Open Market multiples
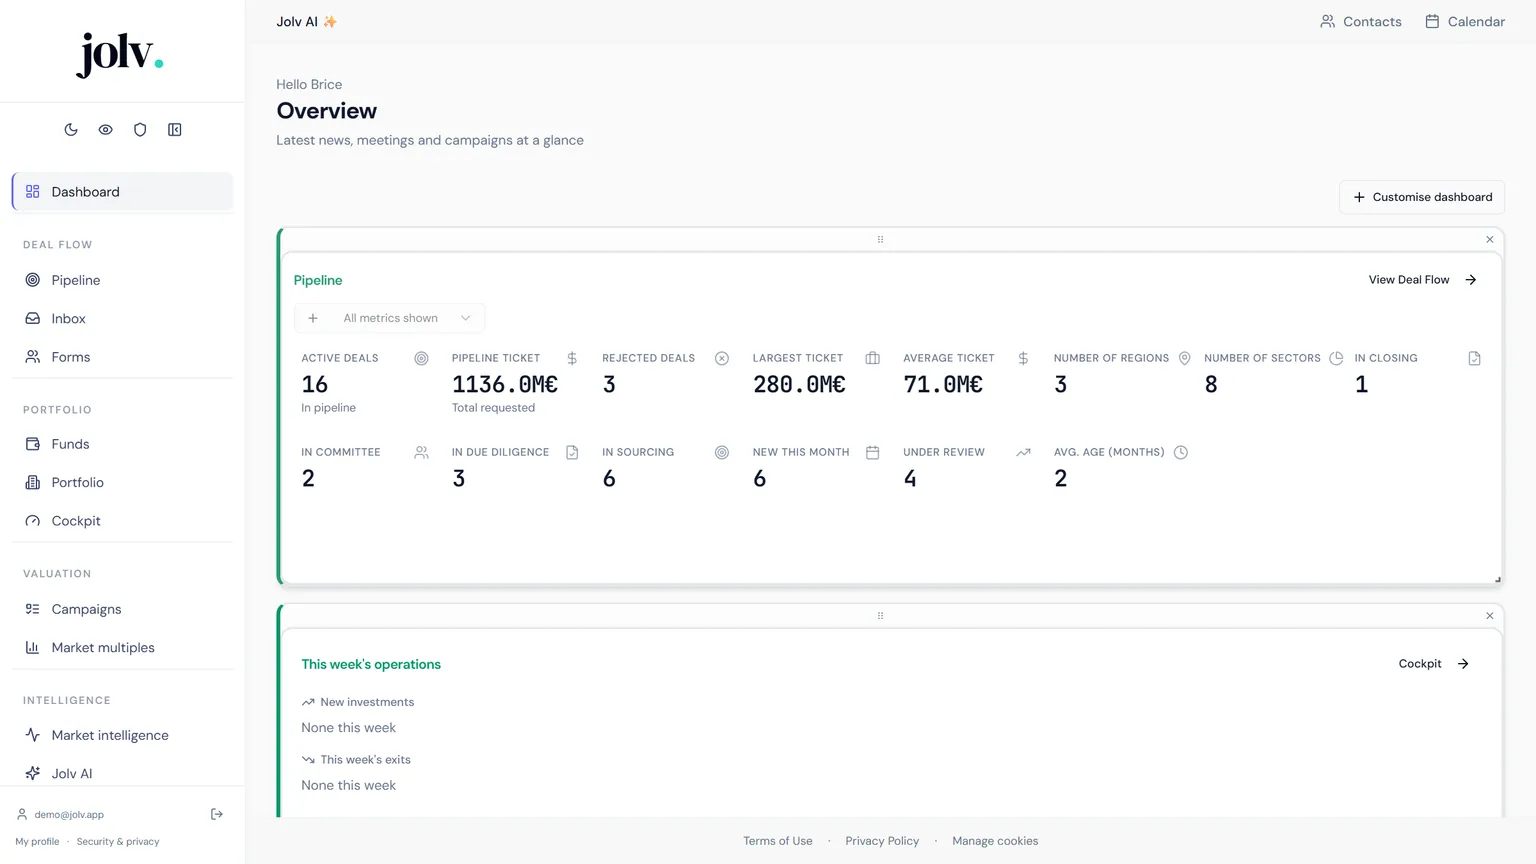Viewport: 1536px width, 864px height. coord(122,647)
